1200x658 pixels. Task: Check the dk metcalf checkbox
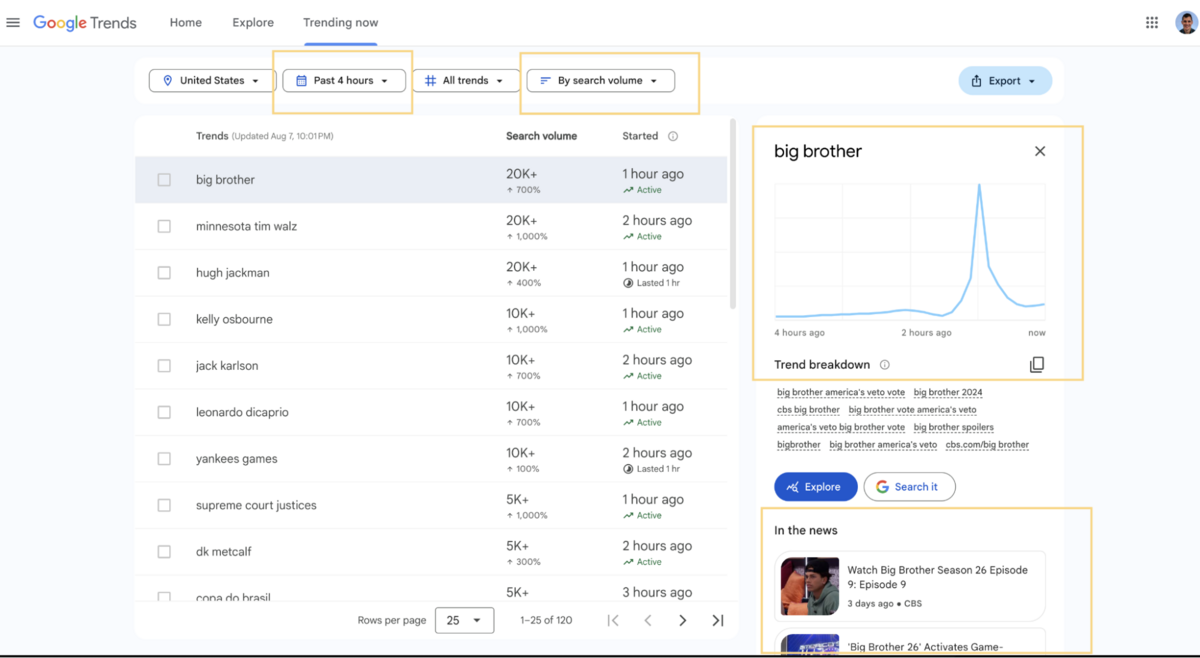(x=164, y=552)
